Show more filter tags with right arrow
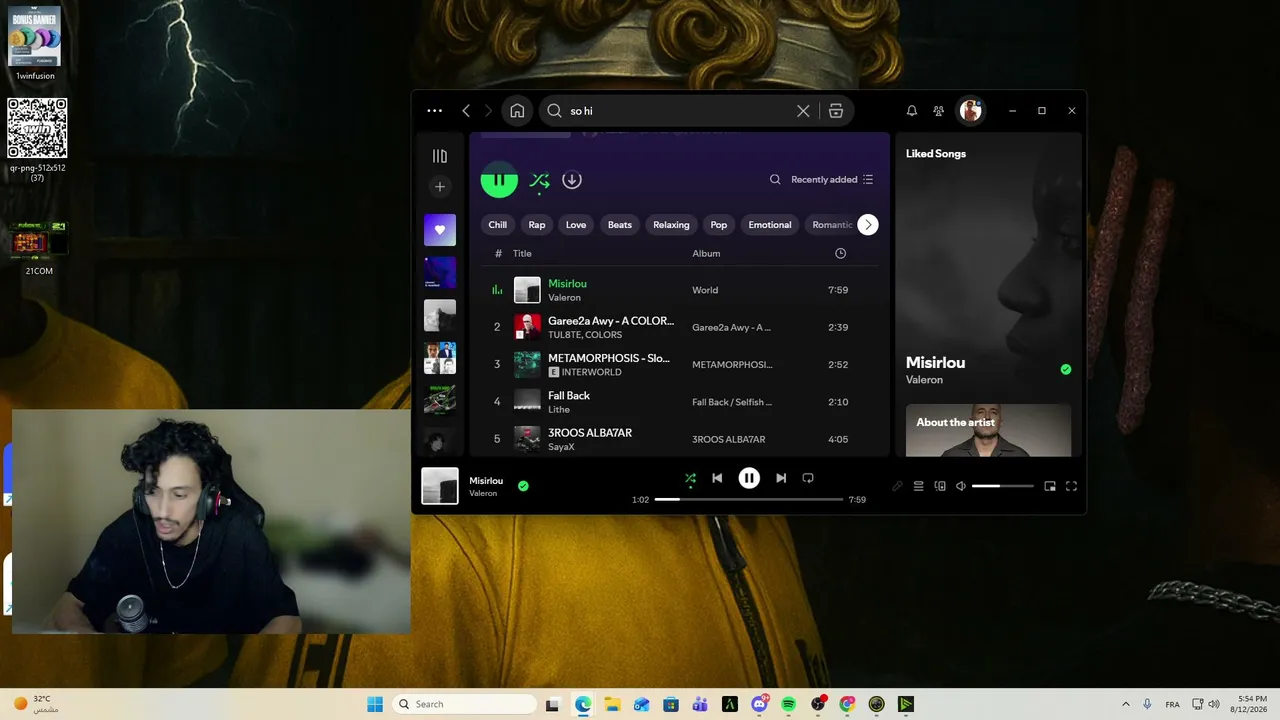 click(x=868, y=225)
